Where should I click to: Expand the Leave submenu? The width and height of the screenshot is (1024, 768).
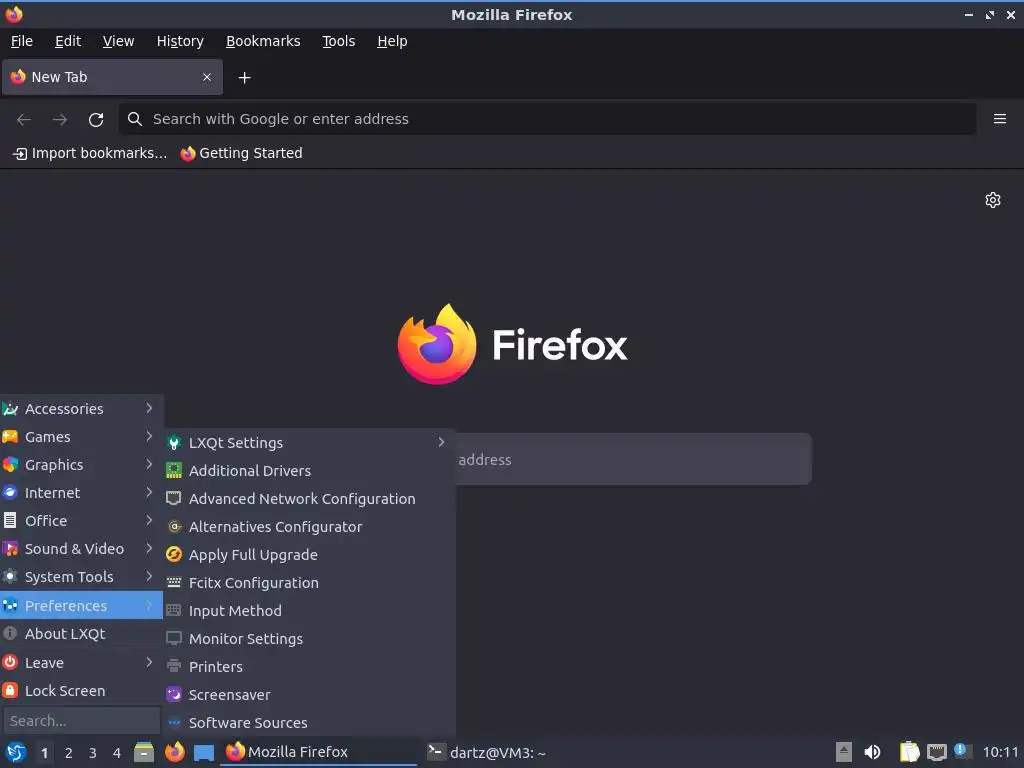point(81,663)
